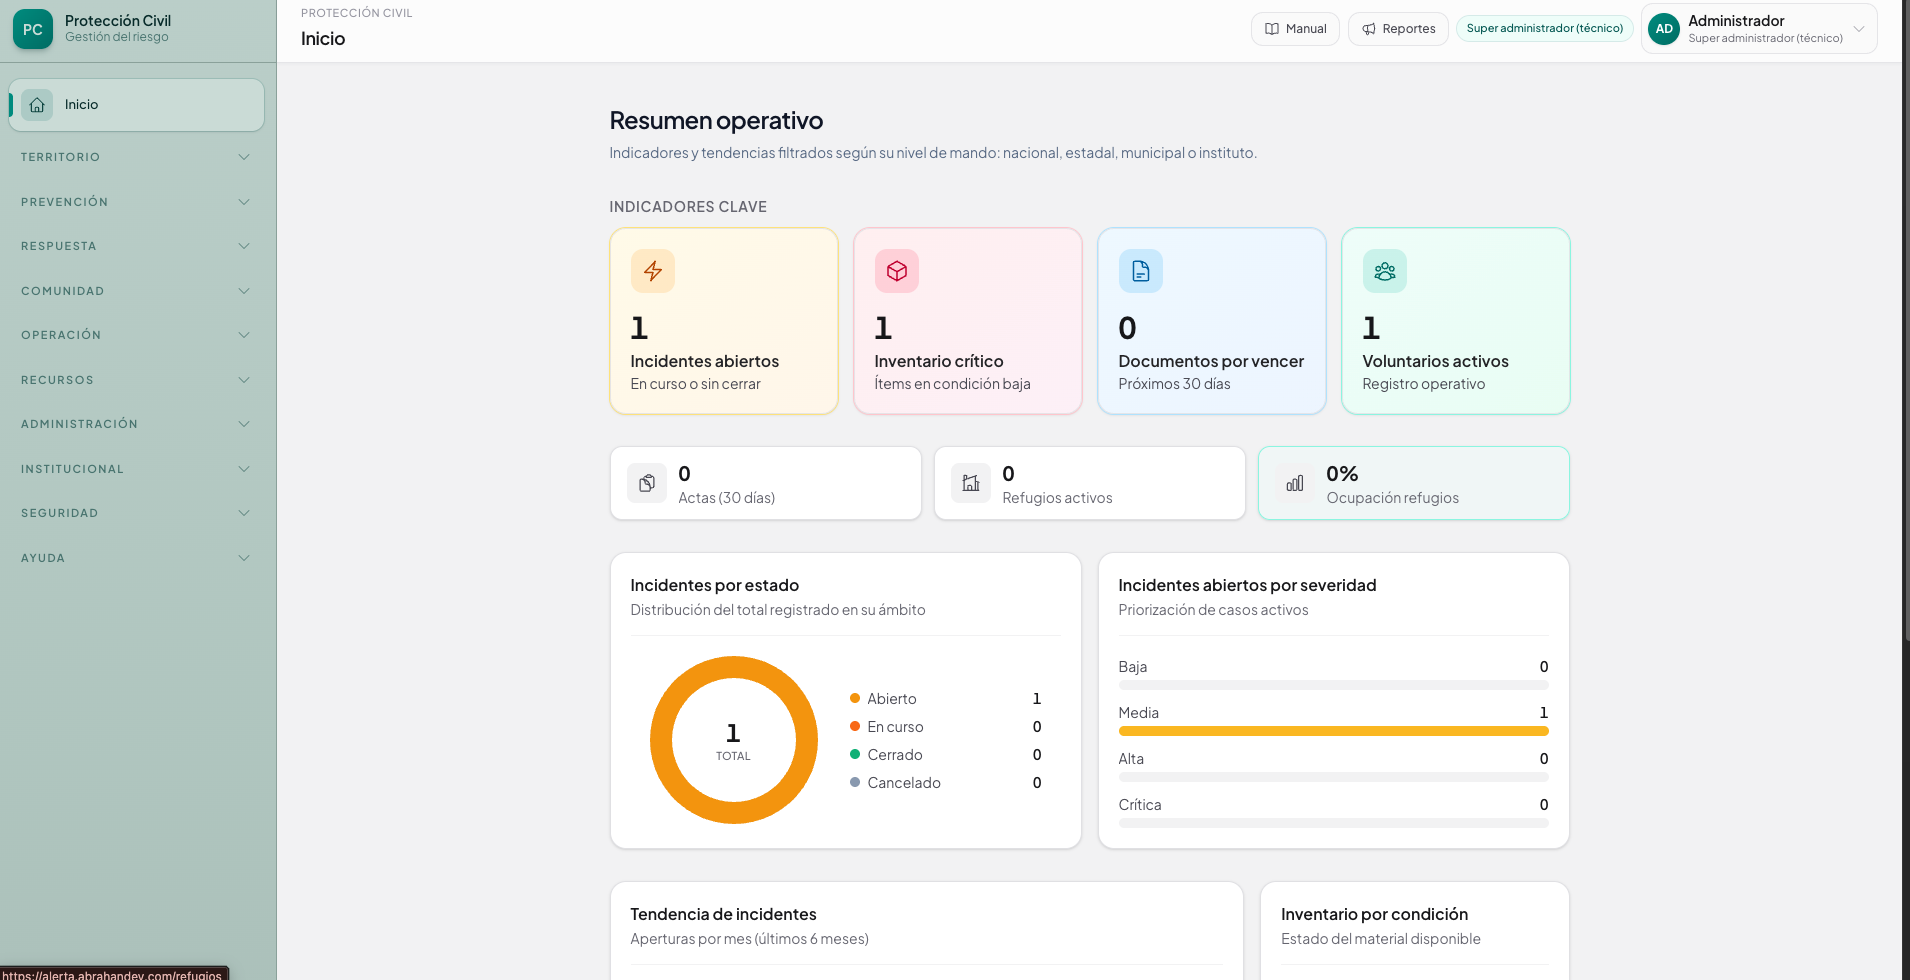Click the Media severity progress bar
Viewport: 1910px width, 980px height.
1333,731
